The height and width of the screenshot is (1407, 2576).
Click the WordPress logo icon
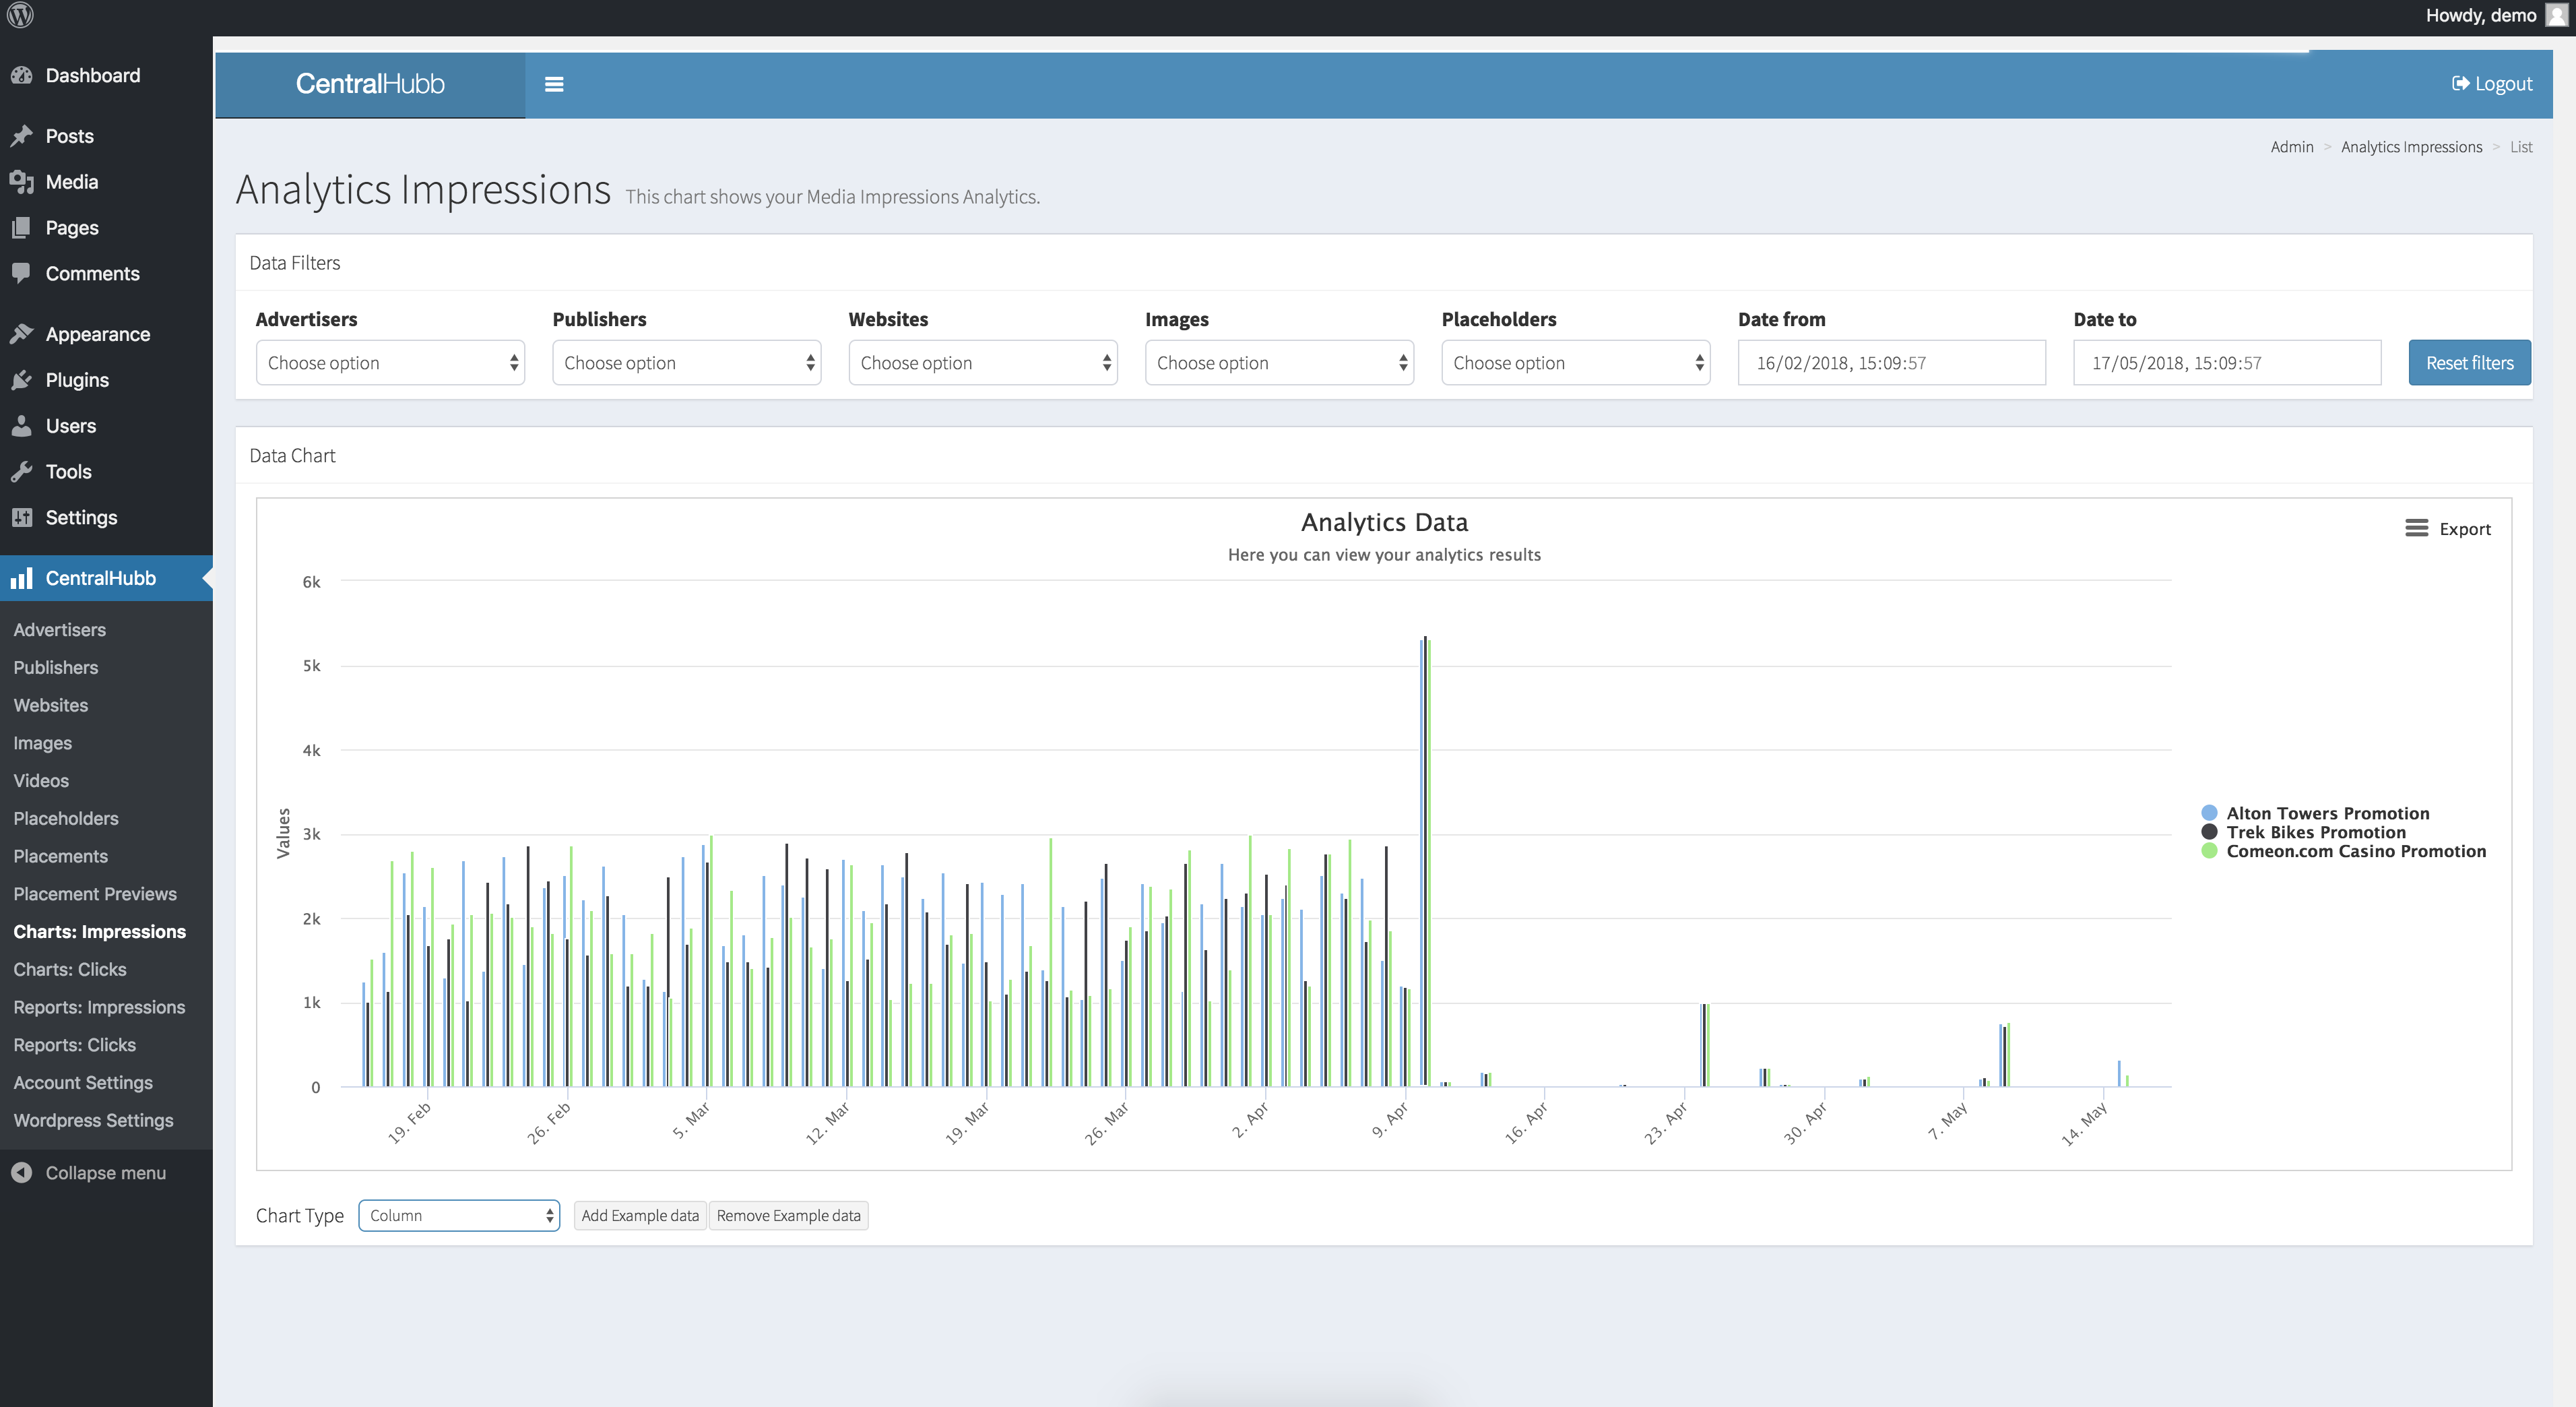(20, 15)
